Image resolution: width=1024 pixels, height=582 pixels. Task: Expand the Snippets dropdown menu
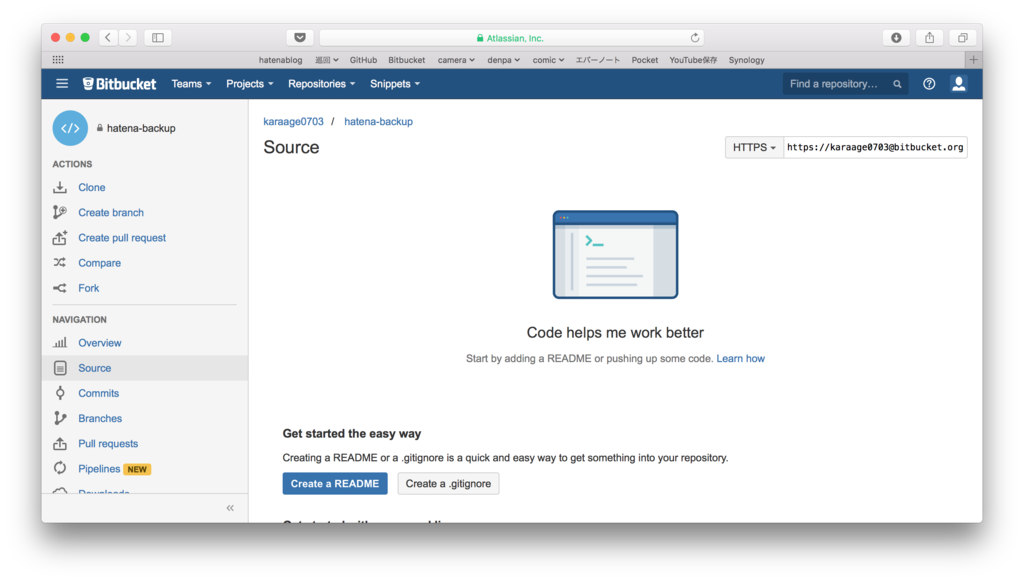tap(395, 84)
